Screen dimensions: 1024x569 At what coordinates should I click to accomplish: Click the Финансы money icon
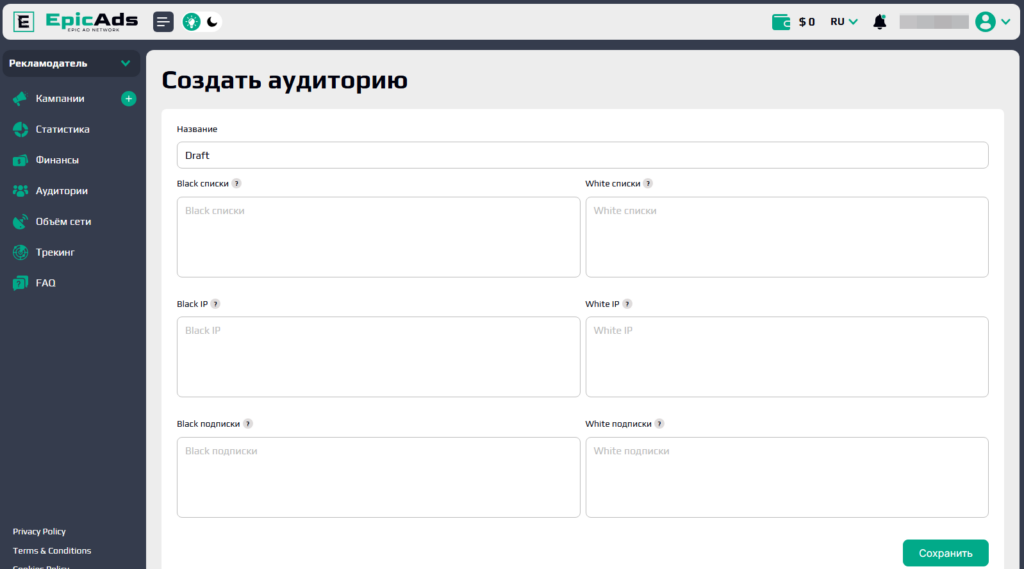click(20, 160)
